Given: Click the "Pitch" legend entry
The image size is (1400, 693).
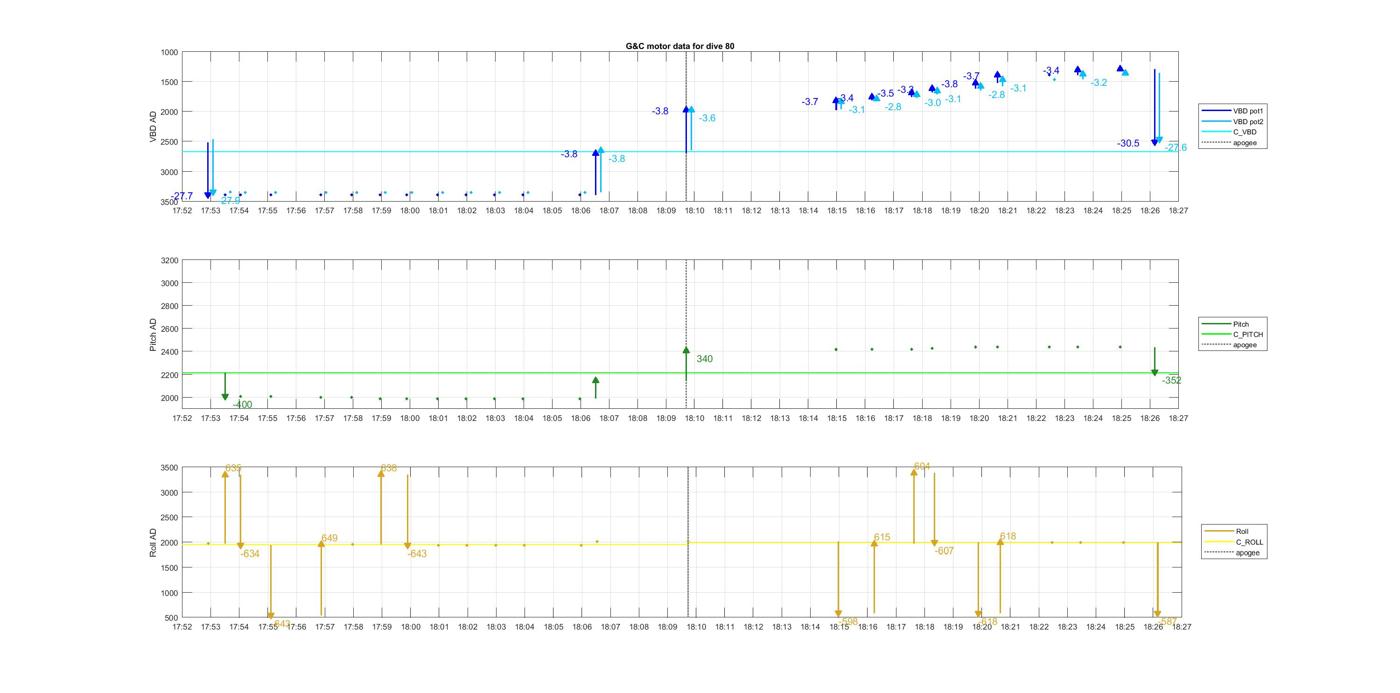Looking at the screenshot, I should [x=1225, y=324].
